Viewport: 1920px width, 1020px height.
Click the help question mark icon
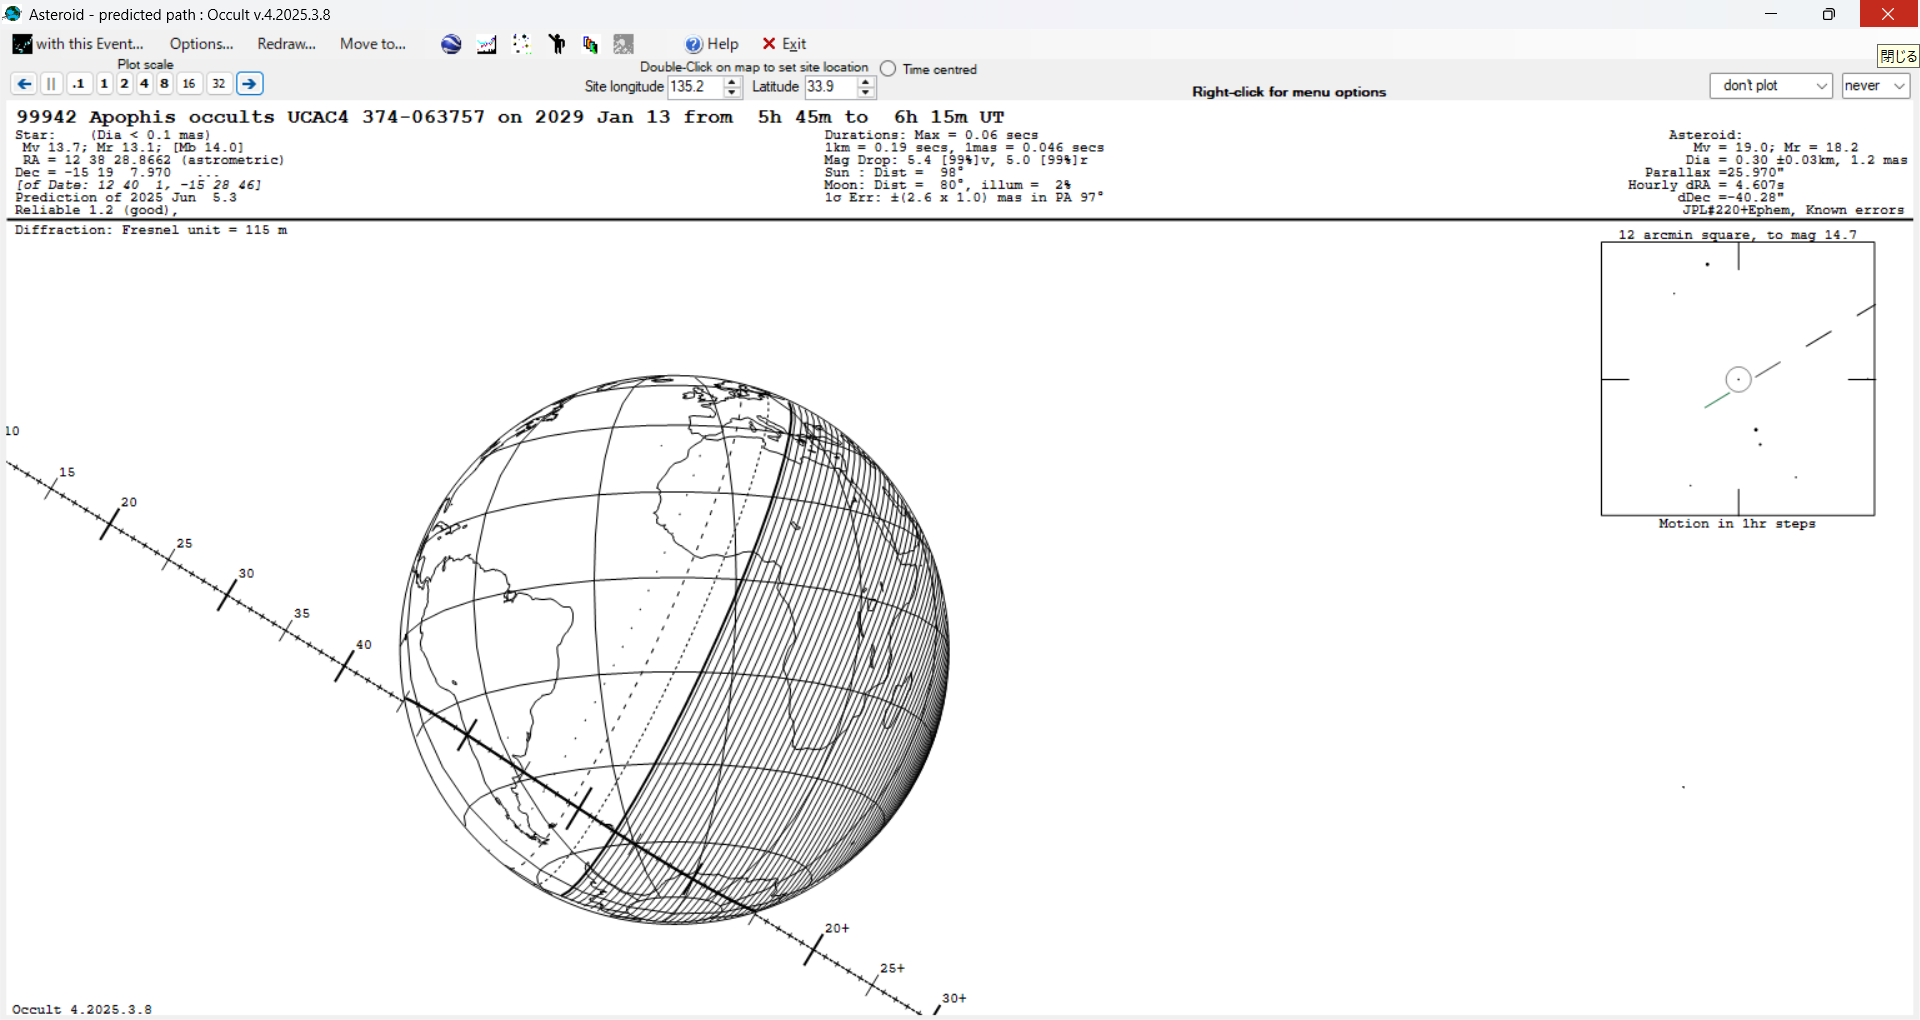693,44
